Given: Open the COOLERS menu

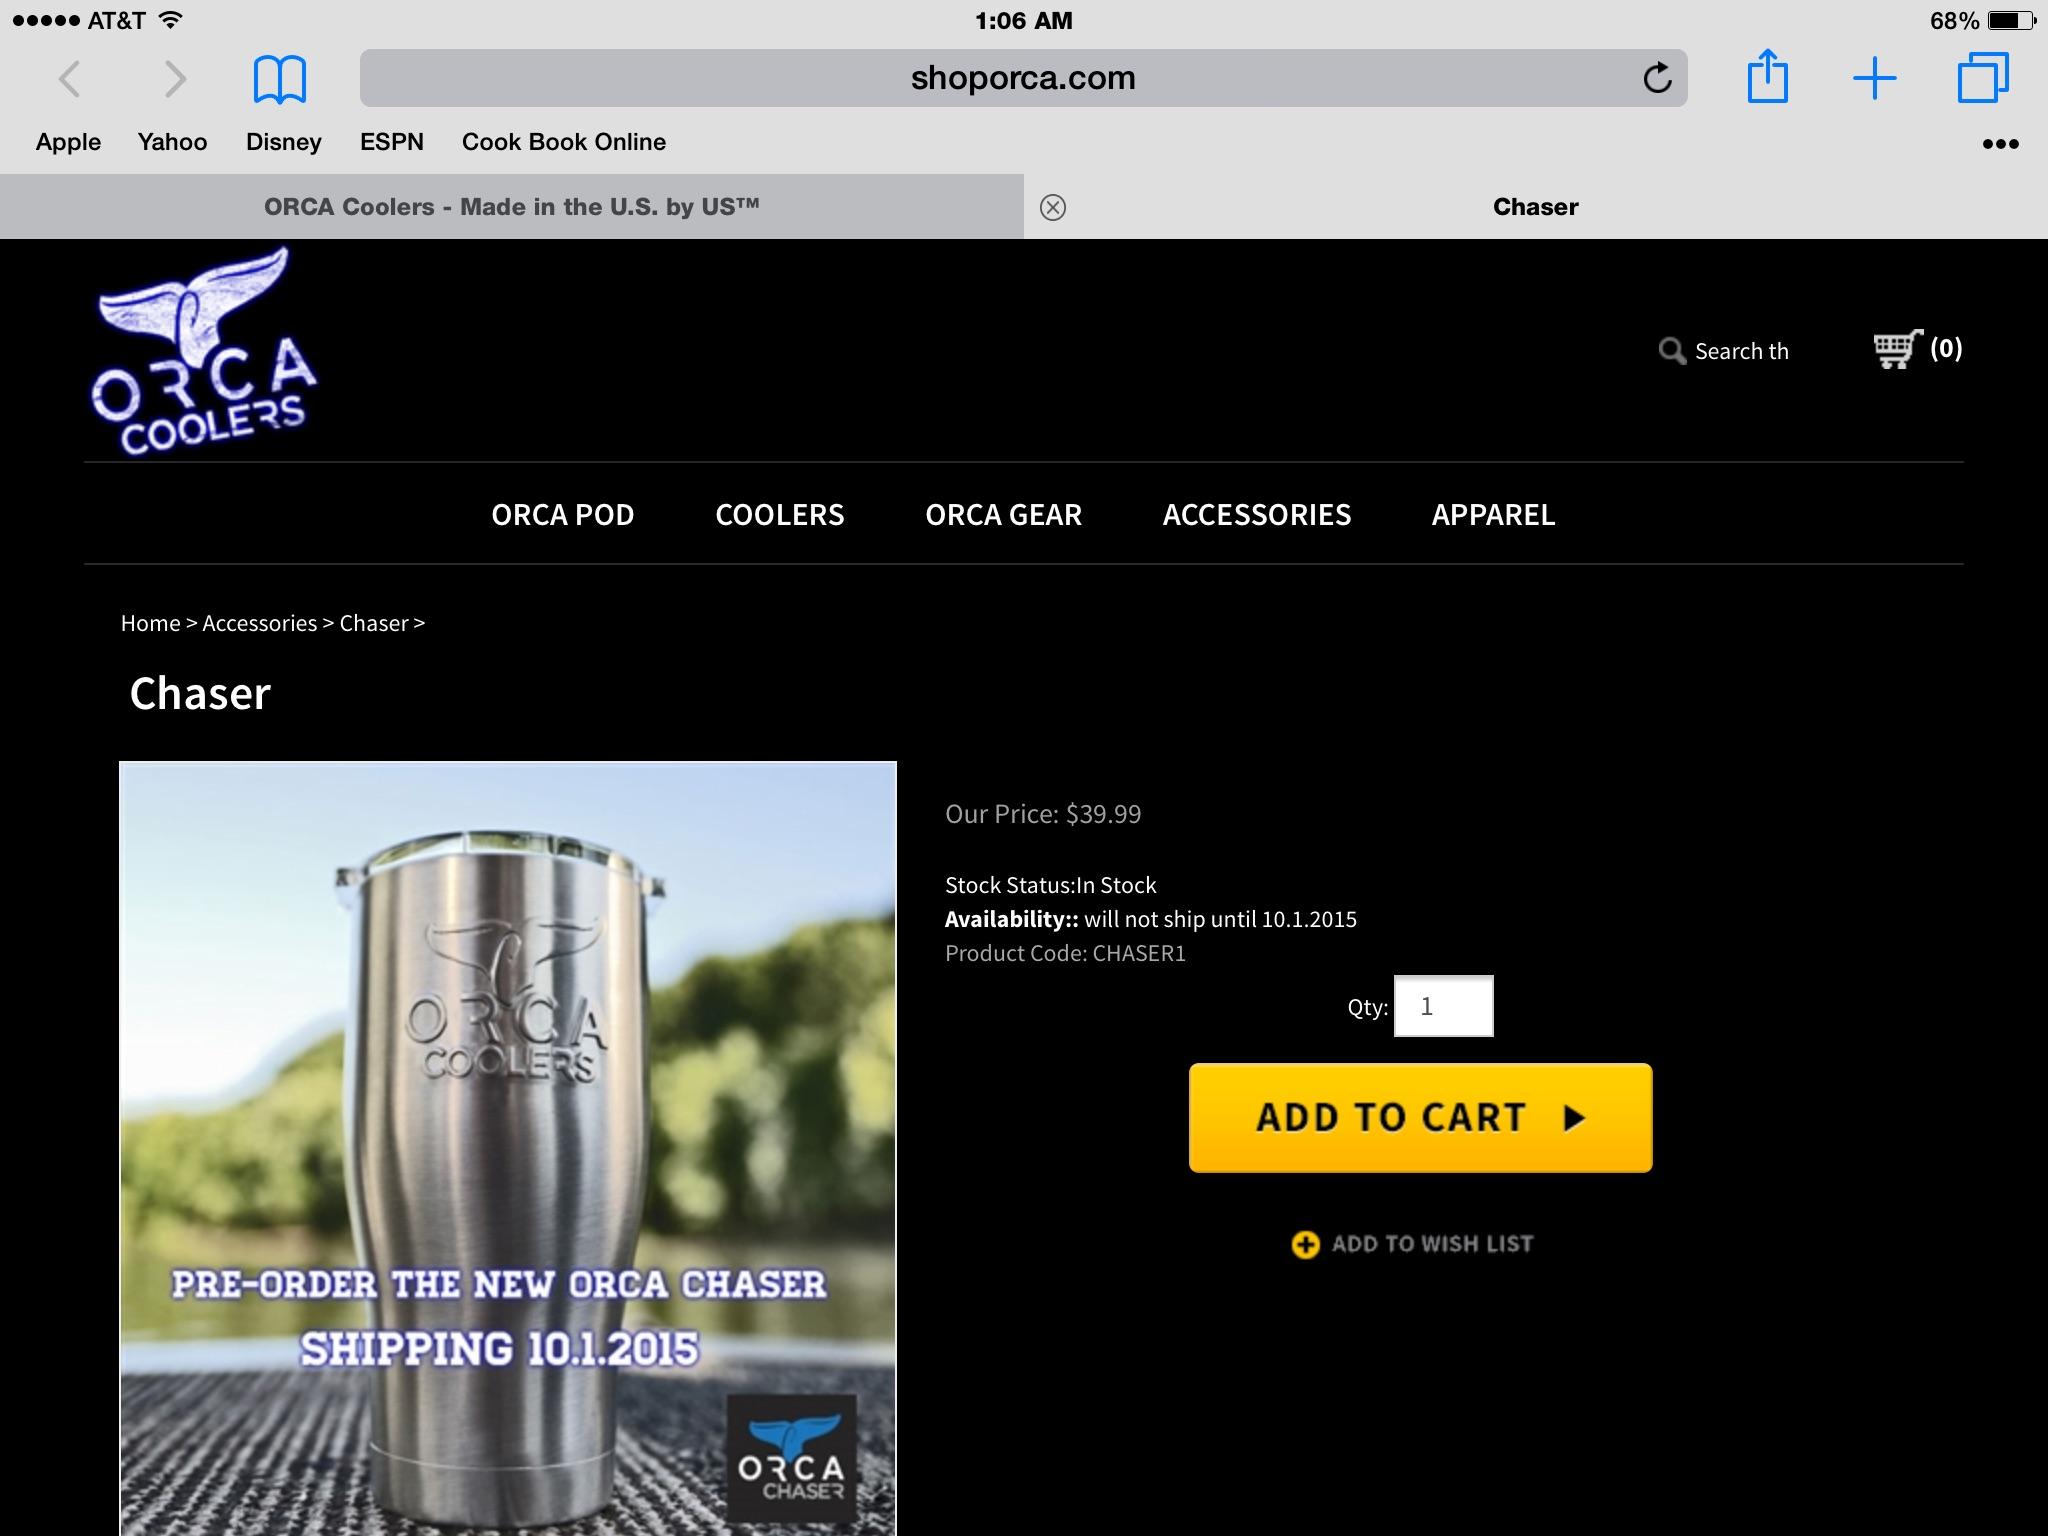Looking at the screenshot, I should [780, 514].
